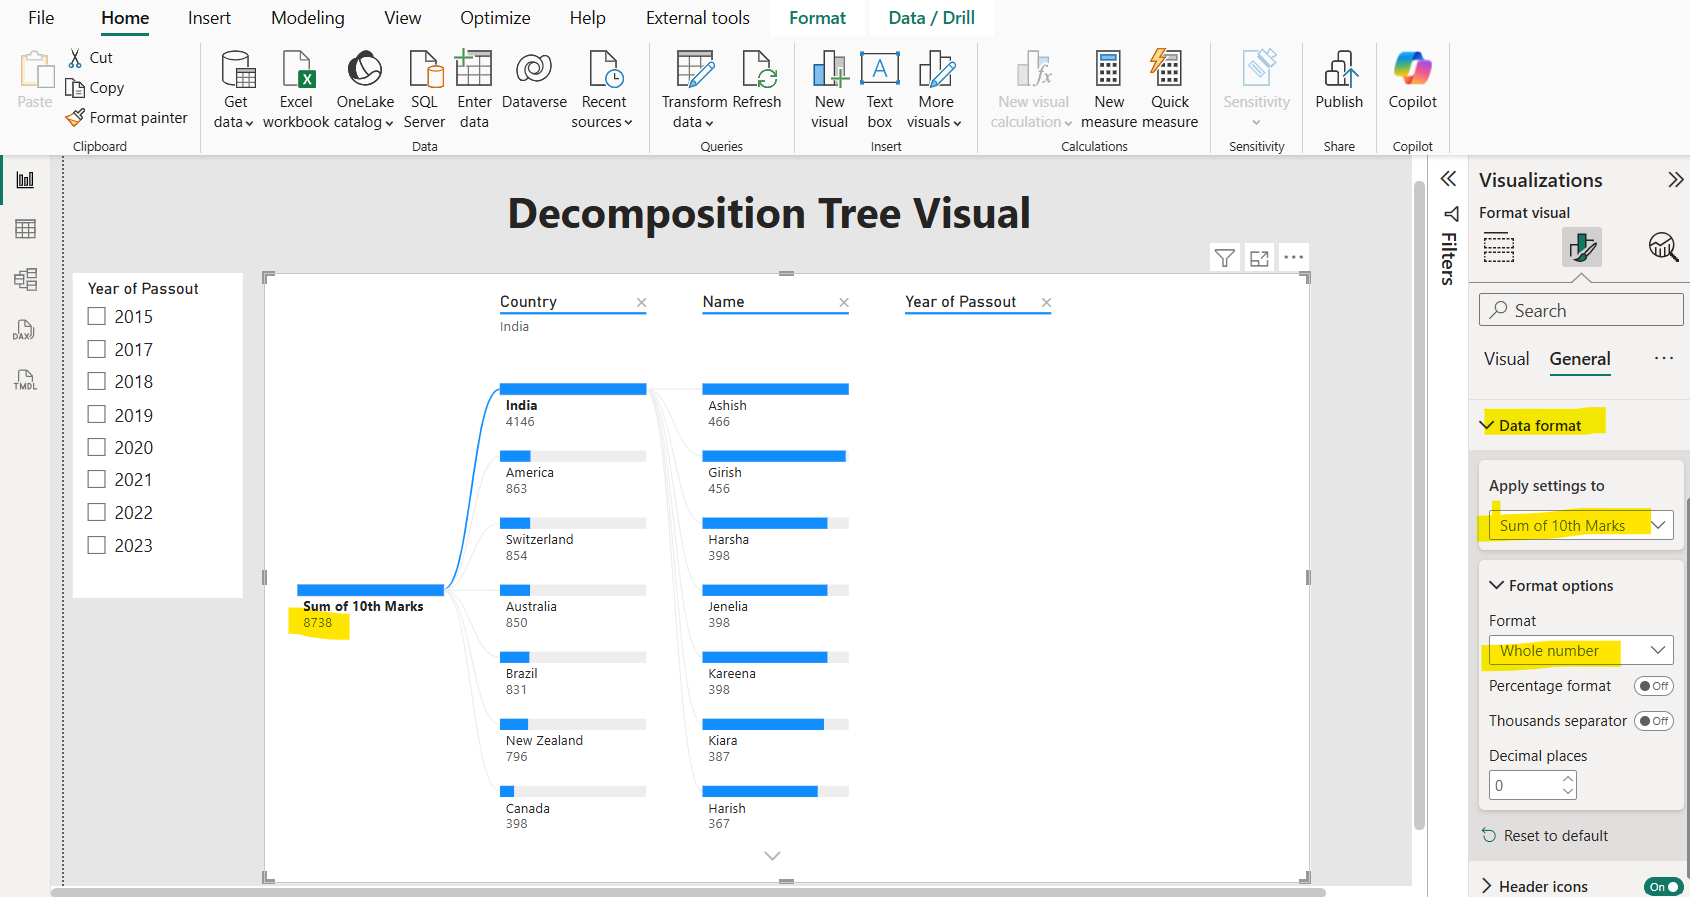Turn on Percentage format toggle

coord(1653,686)
